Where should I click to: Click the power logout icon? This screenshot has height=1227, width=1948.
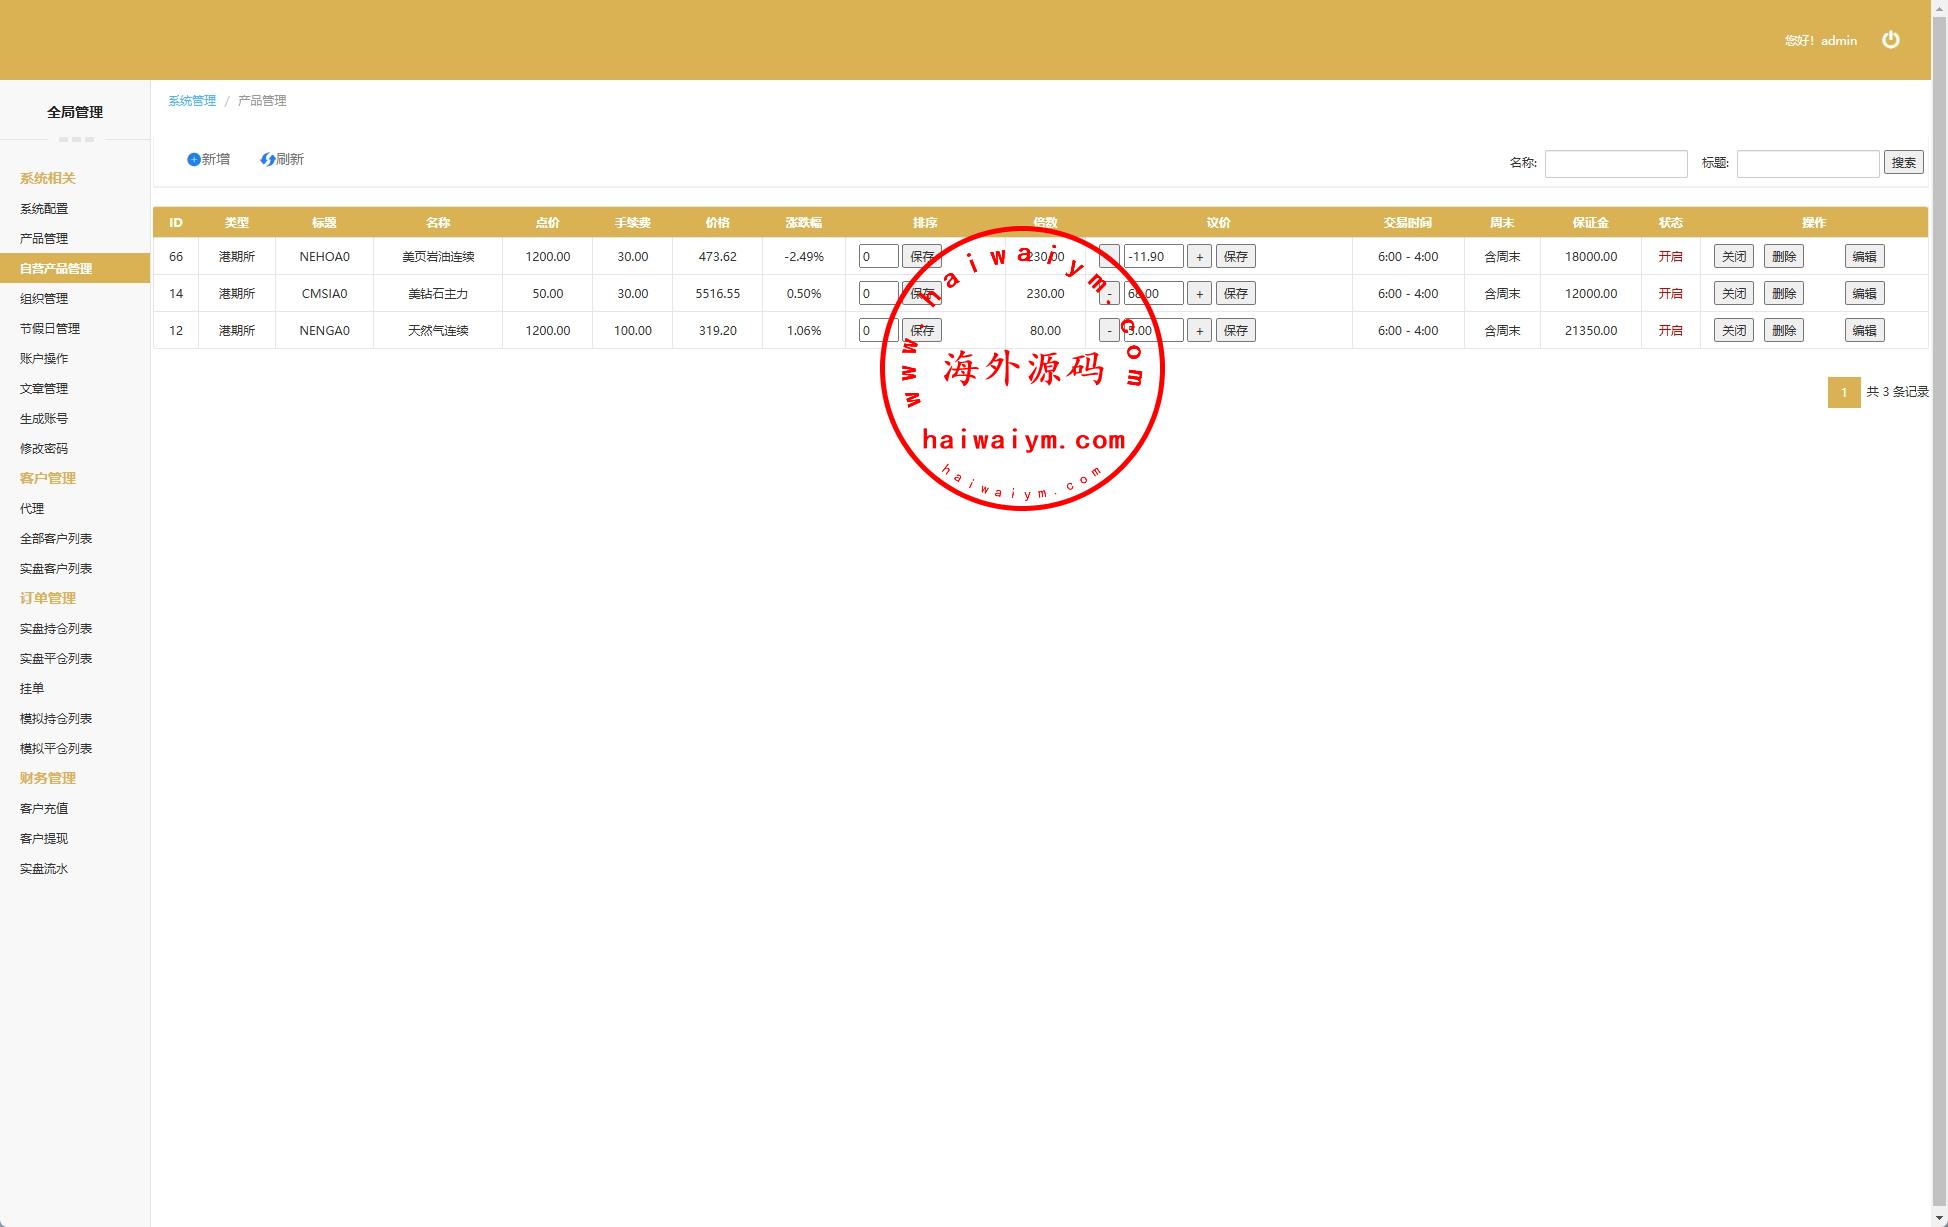[x=1890, y=40]
